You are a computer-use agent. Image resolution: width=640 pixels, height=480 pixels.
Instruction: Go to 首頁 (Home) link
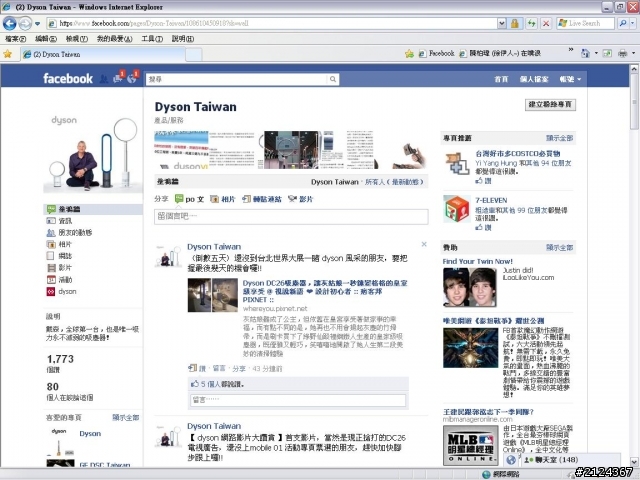(501, 79)
